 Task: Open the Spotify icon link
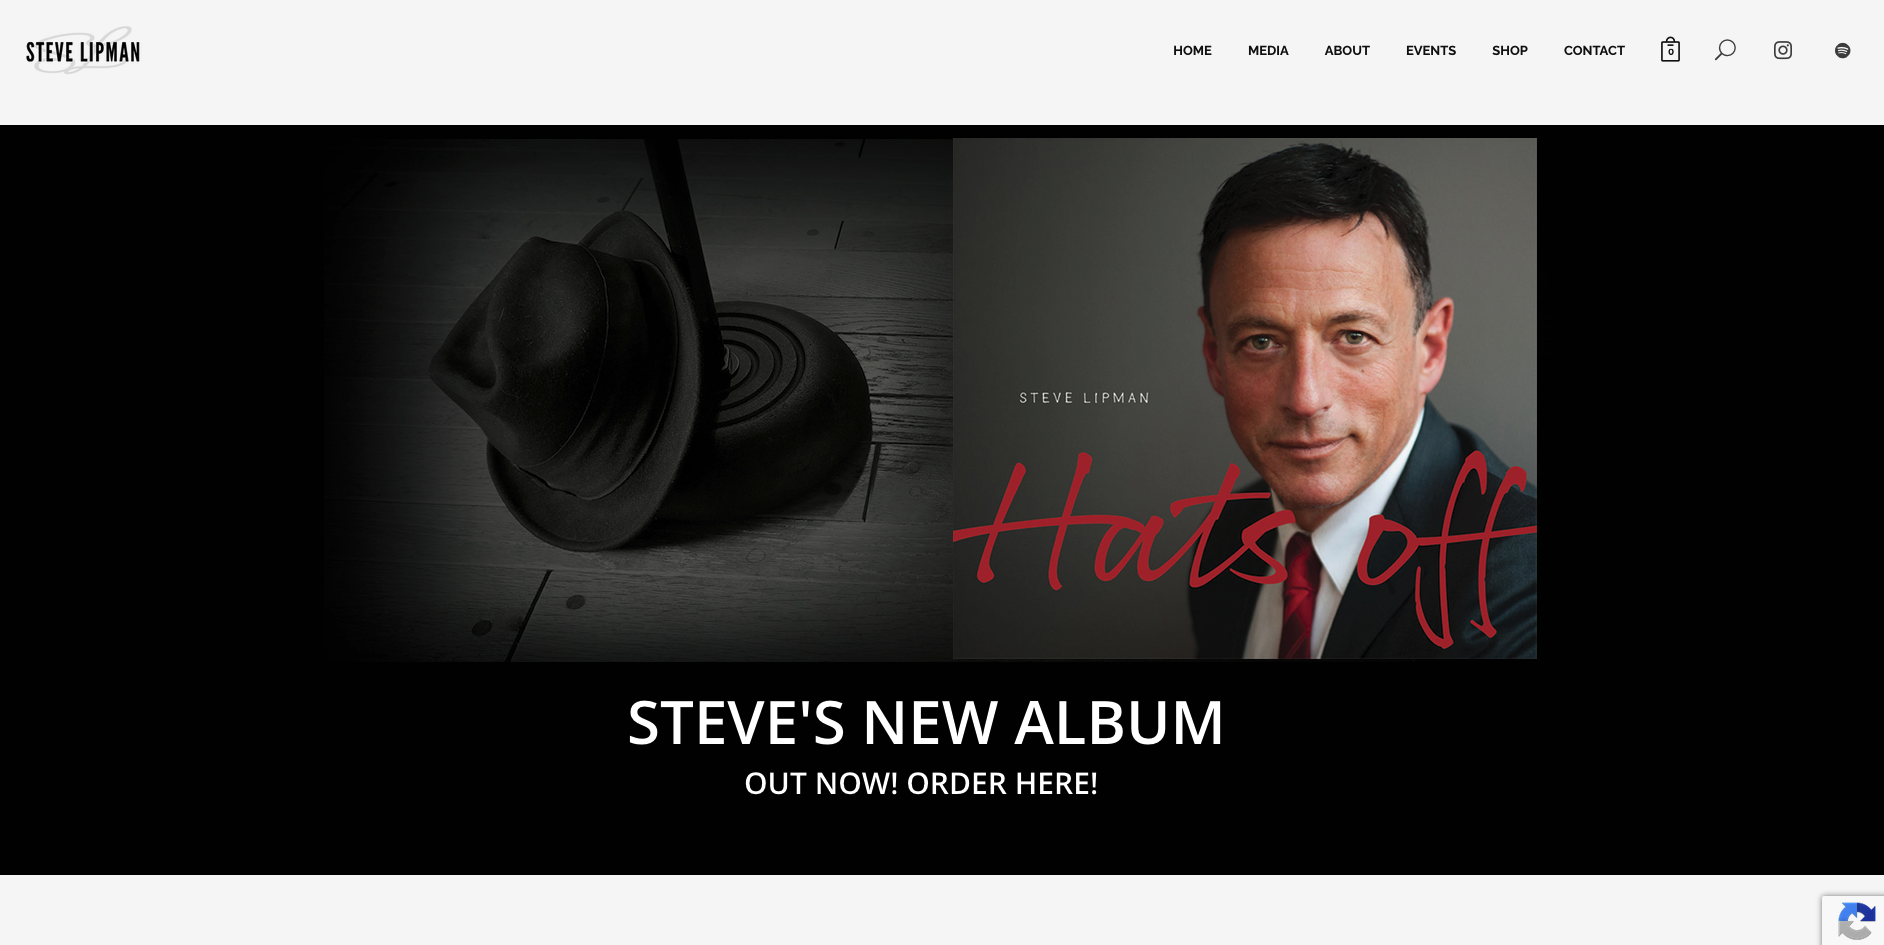pos(1842,50)
